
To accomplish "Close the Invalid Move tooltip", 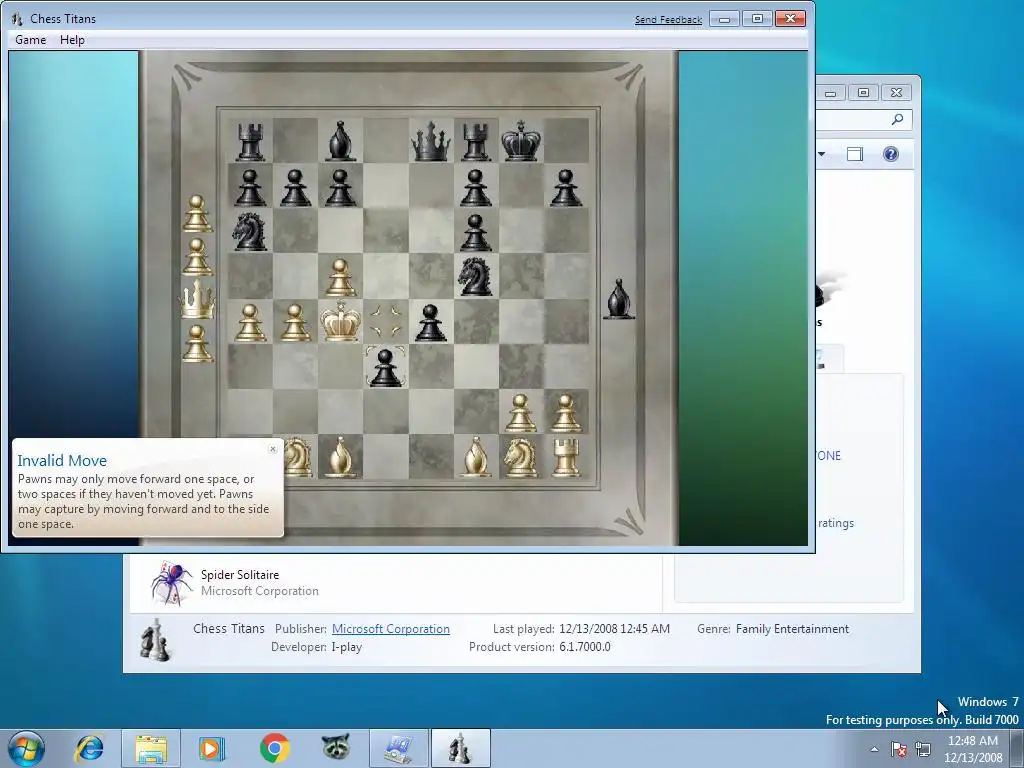I will [x=273, y=449].
